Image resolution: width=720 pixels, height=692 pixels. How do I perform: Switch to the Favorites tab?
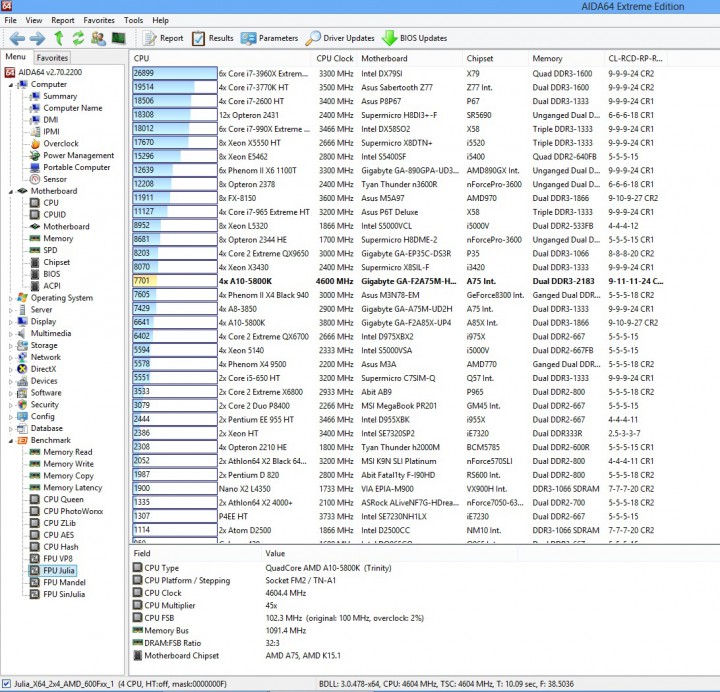pyautogui.click(x=52, y=57)
